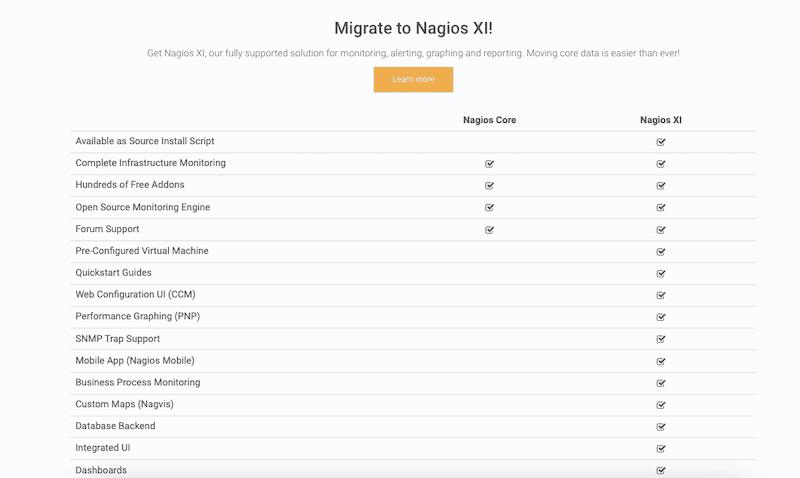Screen dimensions: 800x478
Task: Click Nagios Core check for Forum Support
Action: [x=489, y=230]
